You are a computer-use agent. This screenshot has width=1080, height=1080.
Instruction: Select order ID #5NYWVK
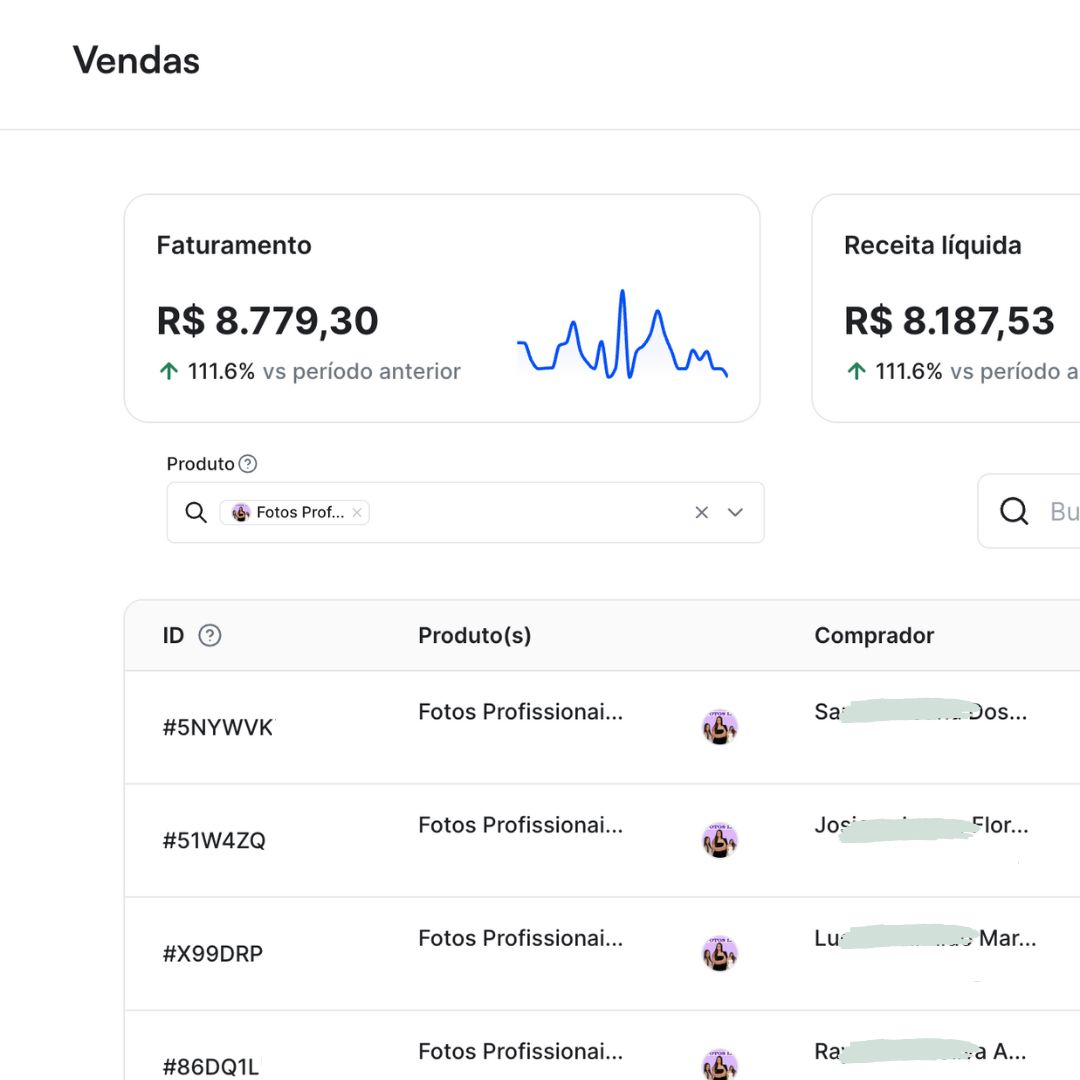(x=218, y=727)
